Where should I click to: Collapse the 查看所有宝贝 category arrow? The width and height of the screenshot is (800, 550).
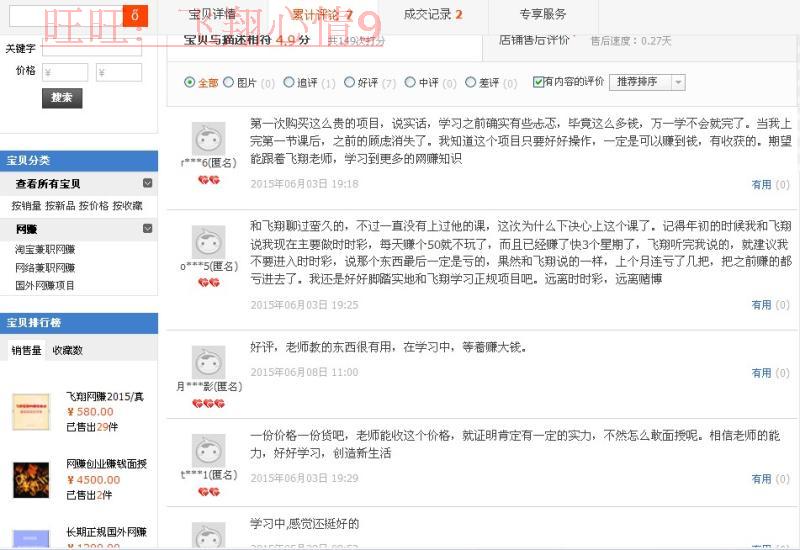[148, 183]
